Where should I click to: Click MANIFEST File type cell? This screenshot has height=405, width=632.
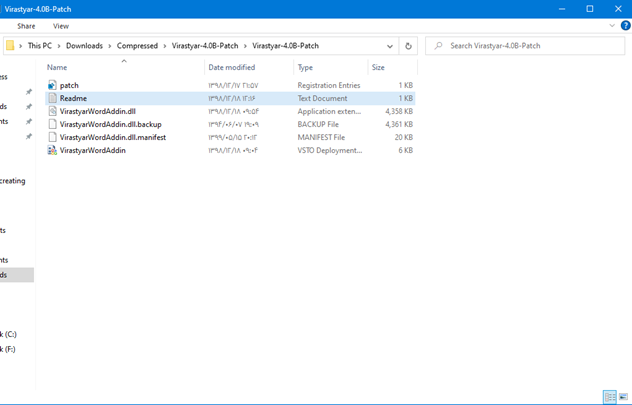tap(321, 137)
